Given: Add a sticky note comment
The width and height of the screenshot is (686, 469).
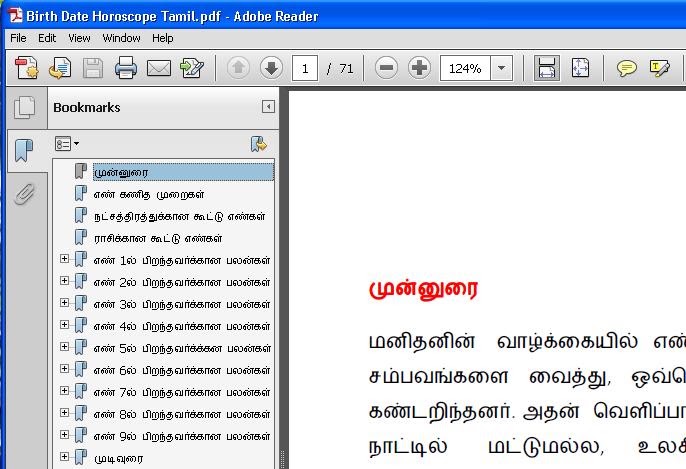Looking at the screenshot, I should pyautogui.click(x=626, y=68).
